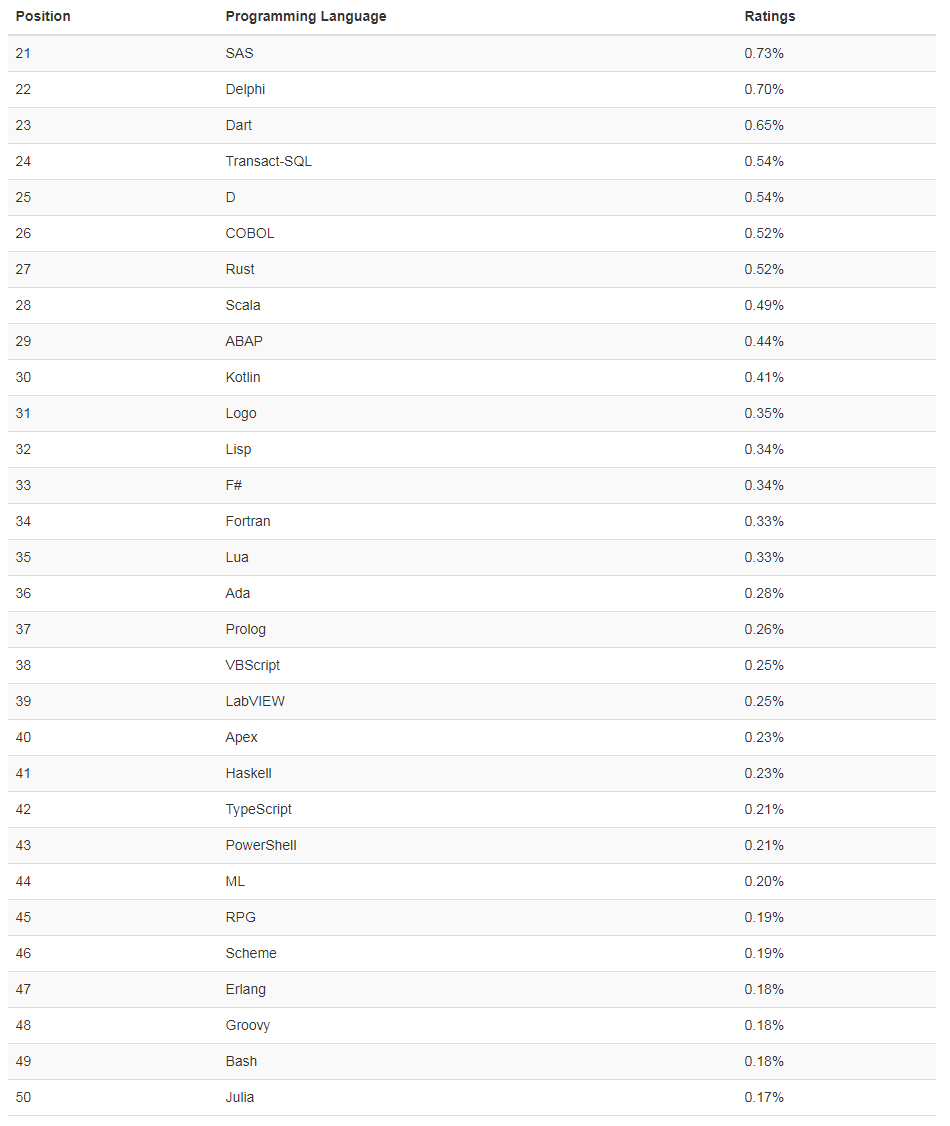
Task: Click the Ratings column header
Action: click(770, 17)
